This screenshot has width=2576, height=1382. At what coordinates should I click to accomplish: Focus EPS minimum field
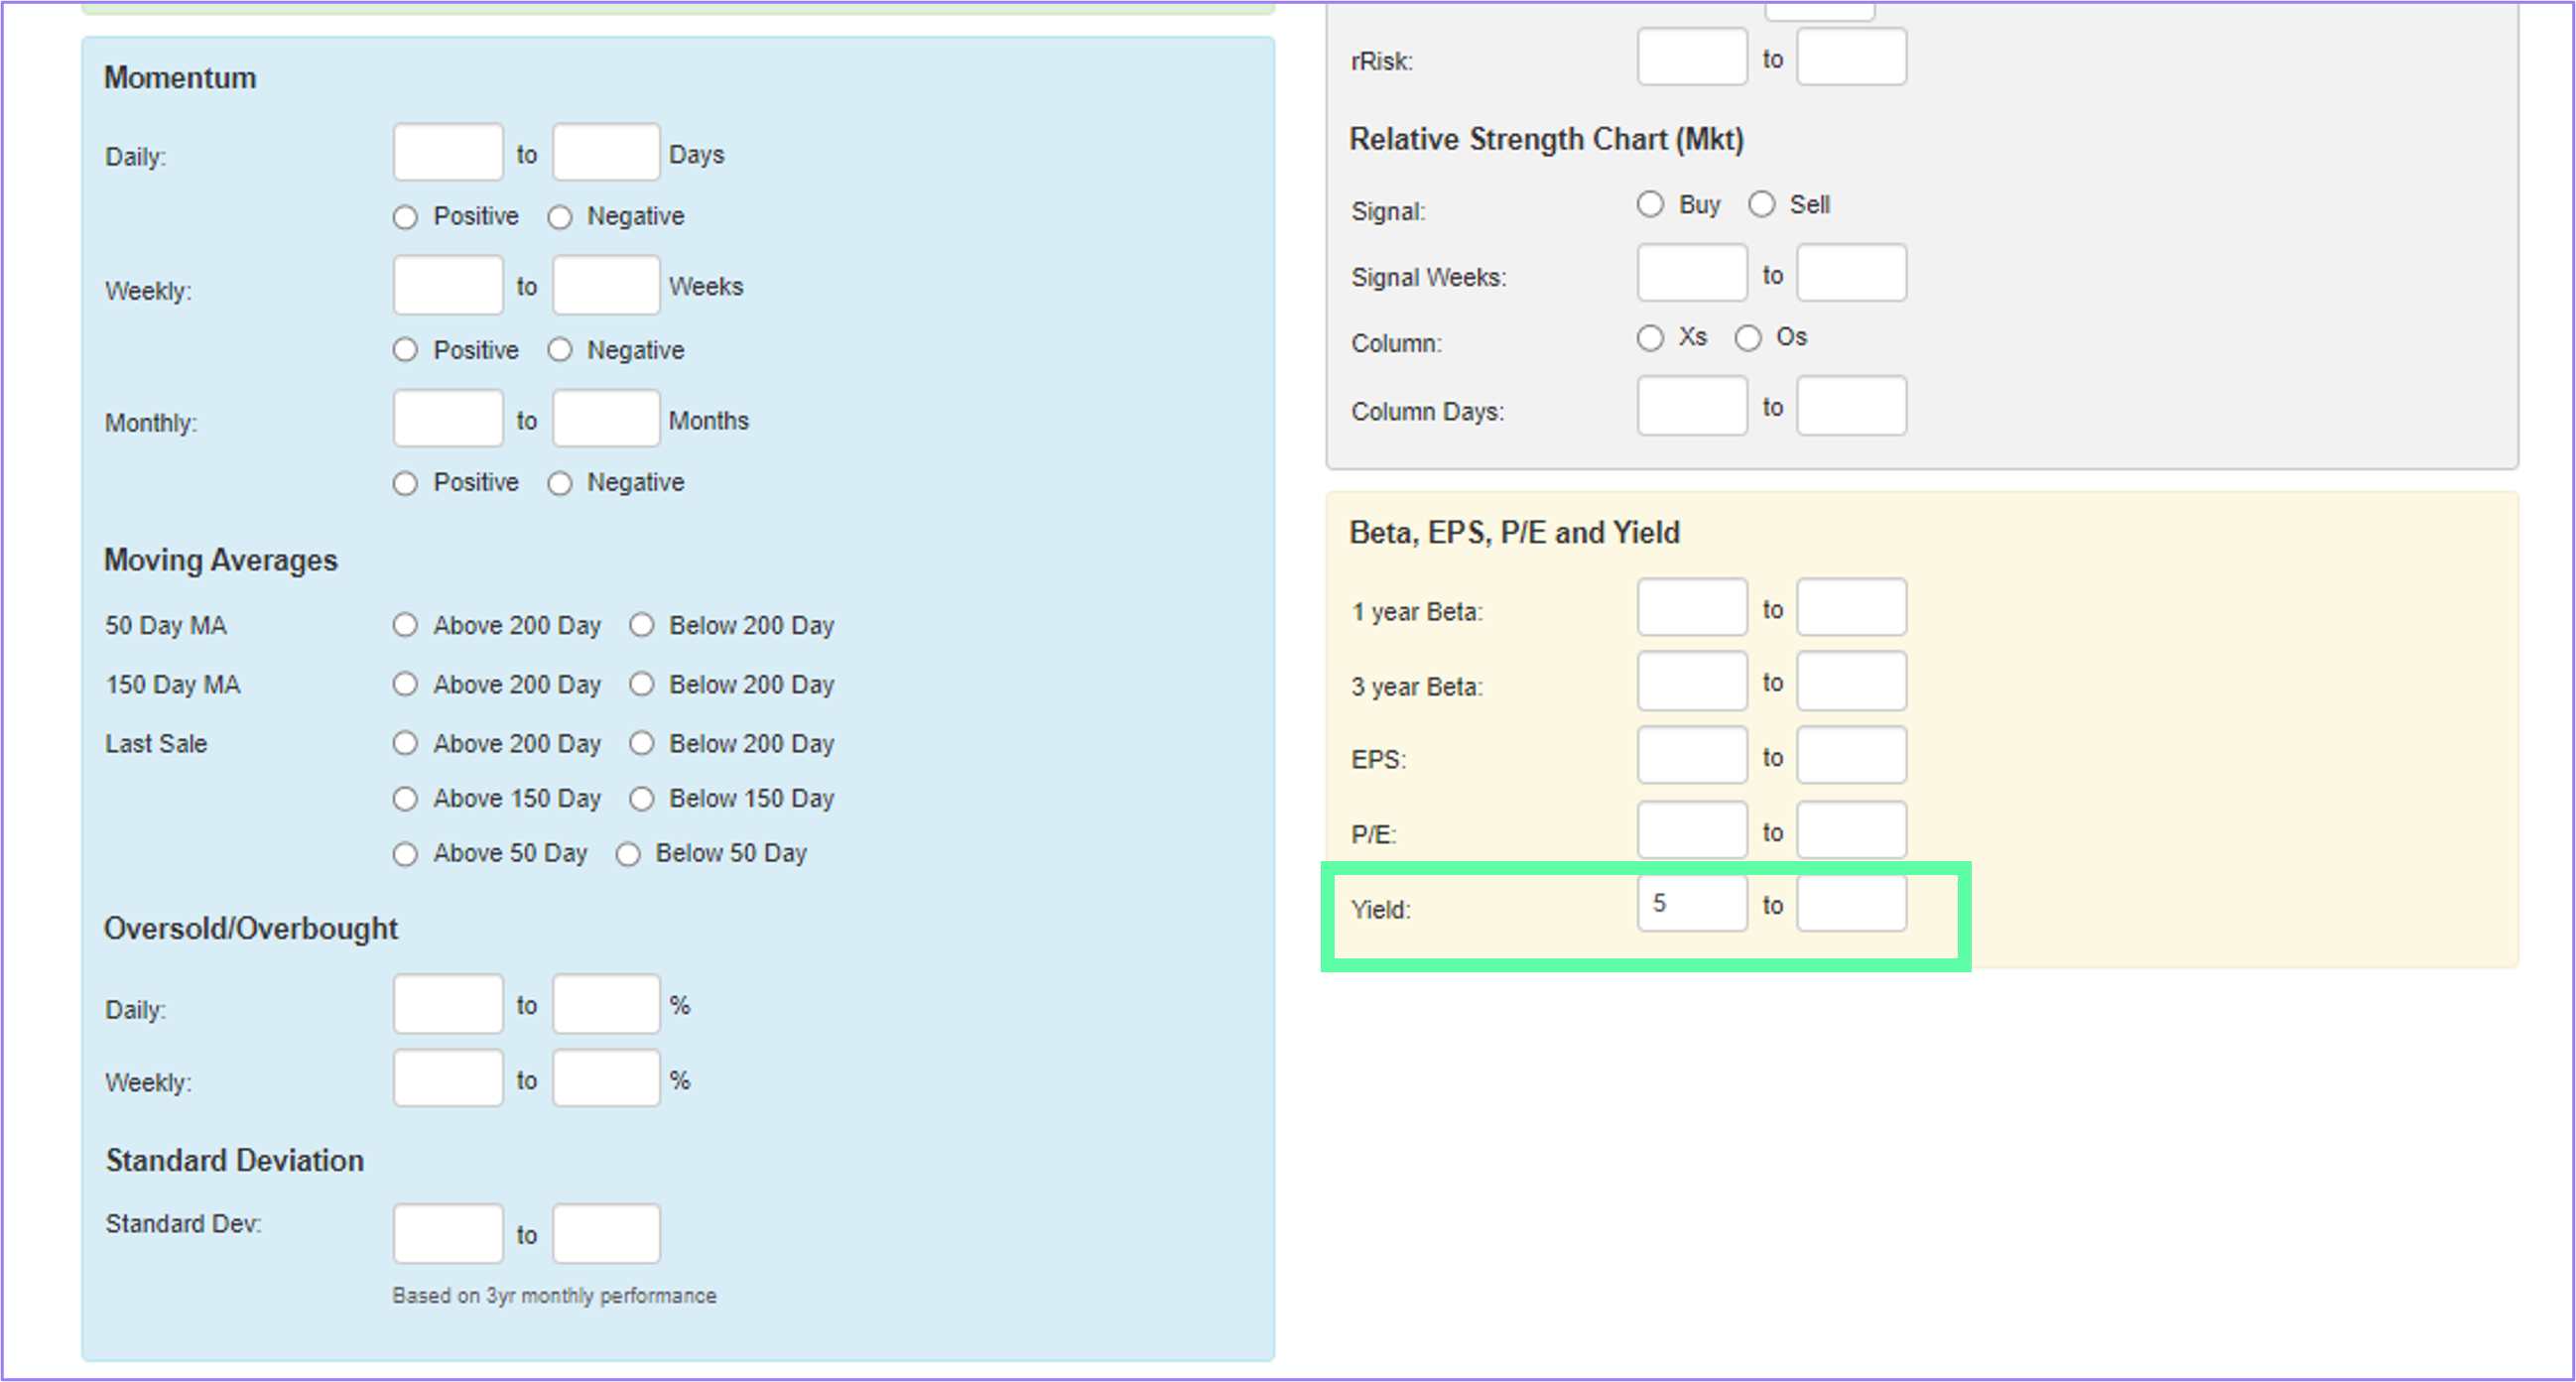coord(1692,755)
